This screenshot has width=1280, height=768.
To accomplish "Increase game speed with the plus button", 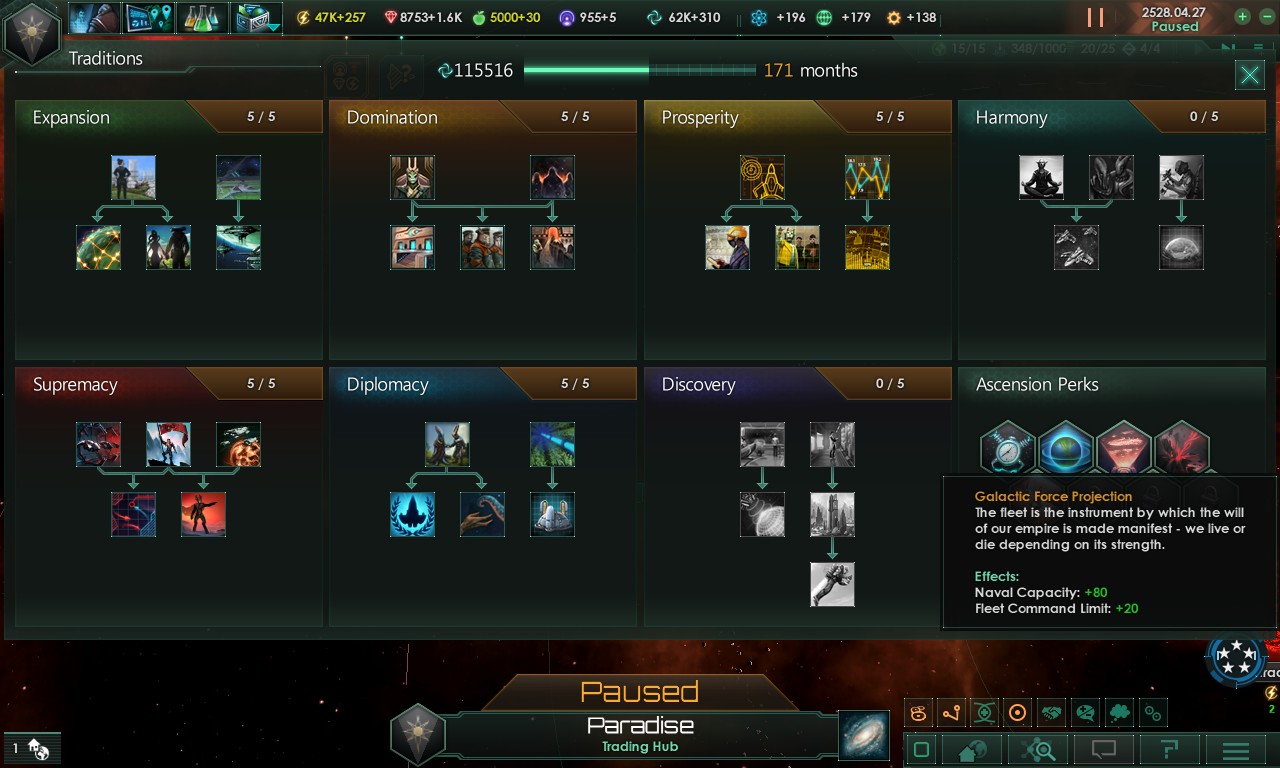I will point(1242,16).
